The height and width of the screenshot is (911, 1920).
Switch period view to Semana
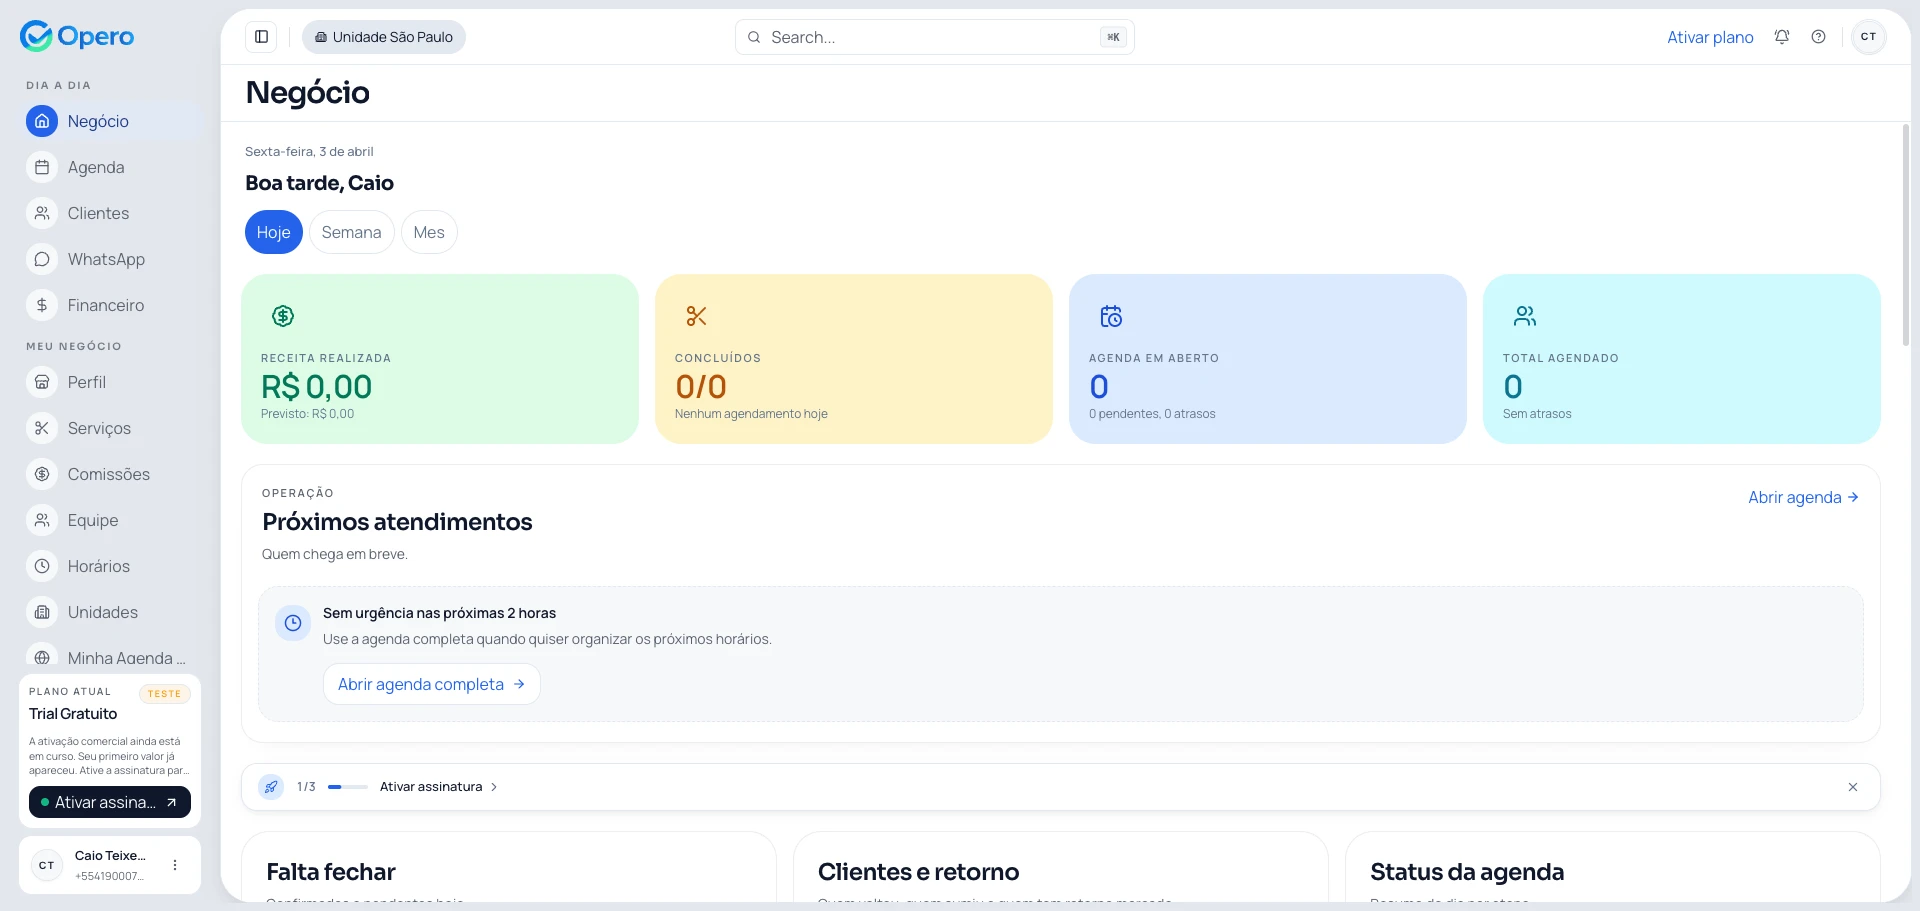point(351,232)
